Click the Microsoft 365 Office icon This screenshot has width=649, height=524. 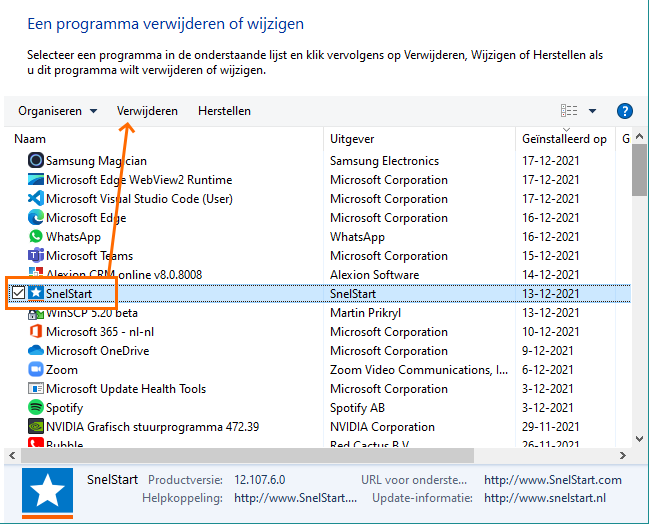36,331
